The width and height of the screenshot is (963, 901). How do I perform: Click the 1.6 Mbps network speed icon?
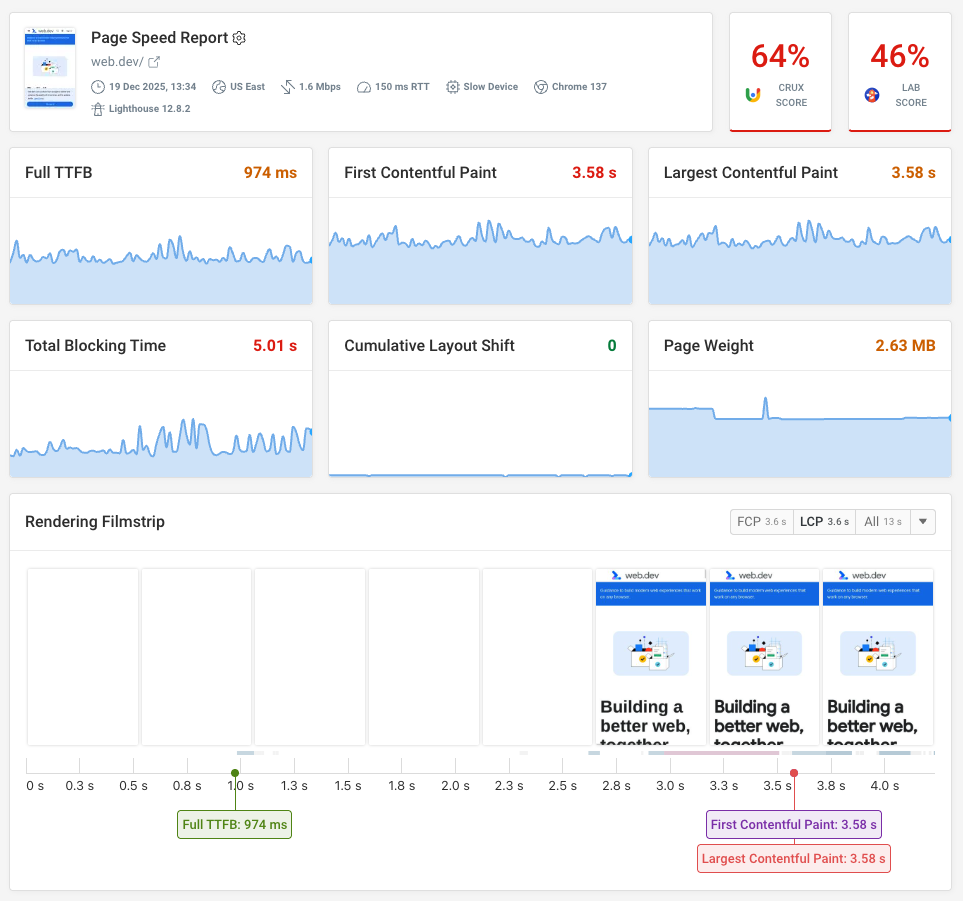pyautogui.click(x=288, y=87)
